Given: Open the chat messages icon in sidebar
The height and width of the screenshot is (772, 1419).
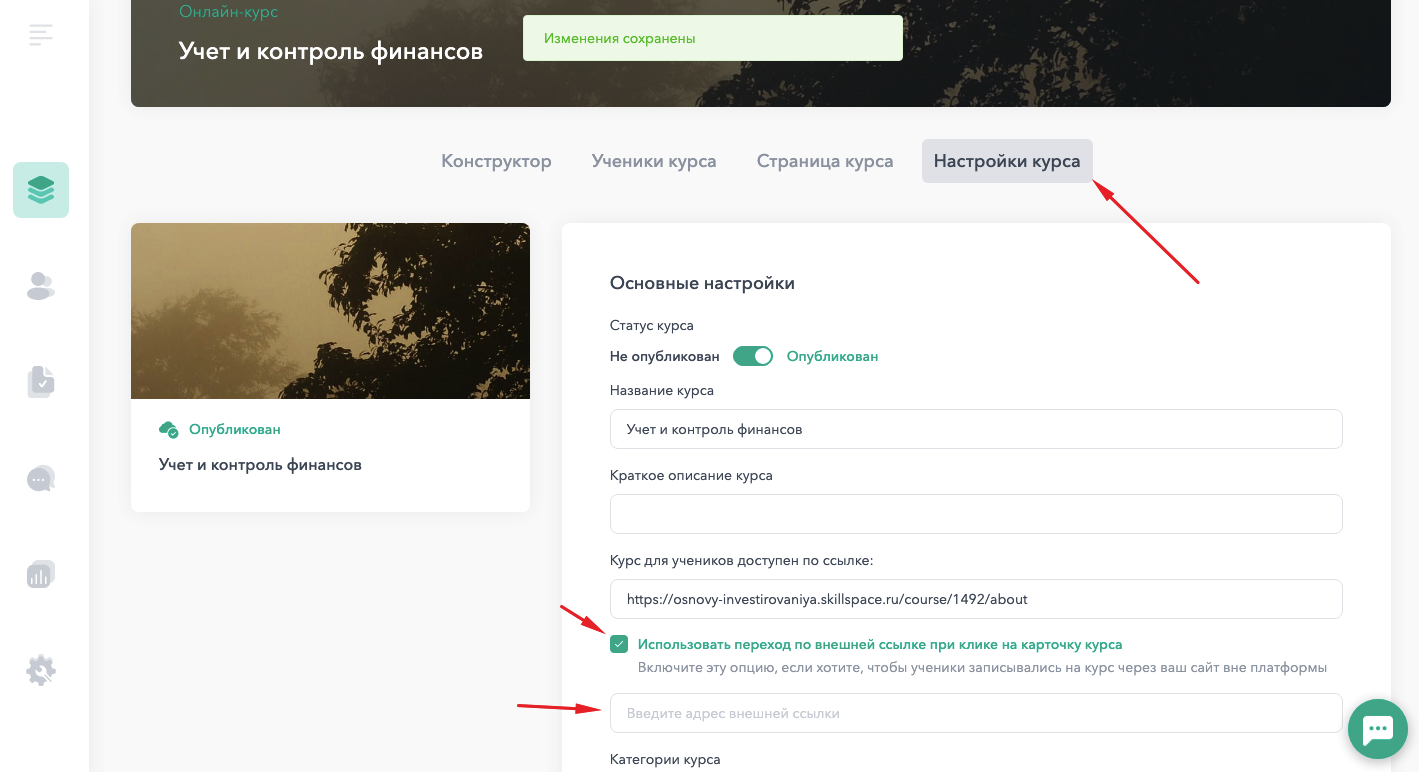Looking at the screenshot, I should (41, 479).
